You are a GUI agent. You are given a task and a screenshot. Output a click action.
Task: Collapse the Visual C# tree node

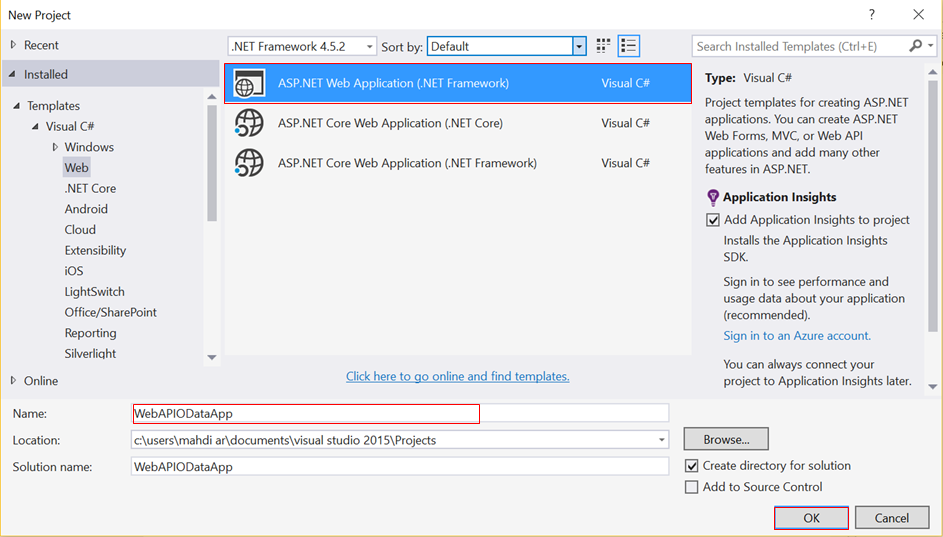click(x=35, y=126)
